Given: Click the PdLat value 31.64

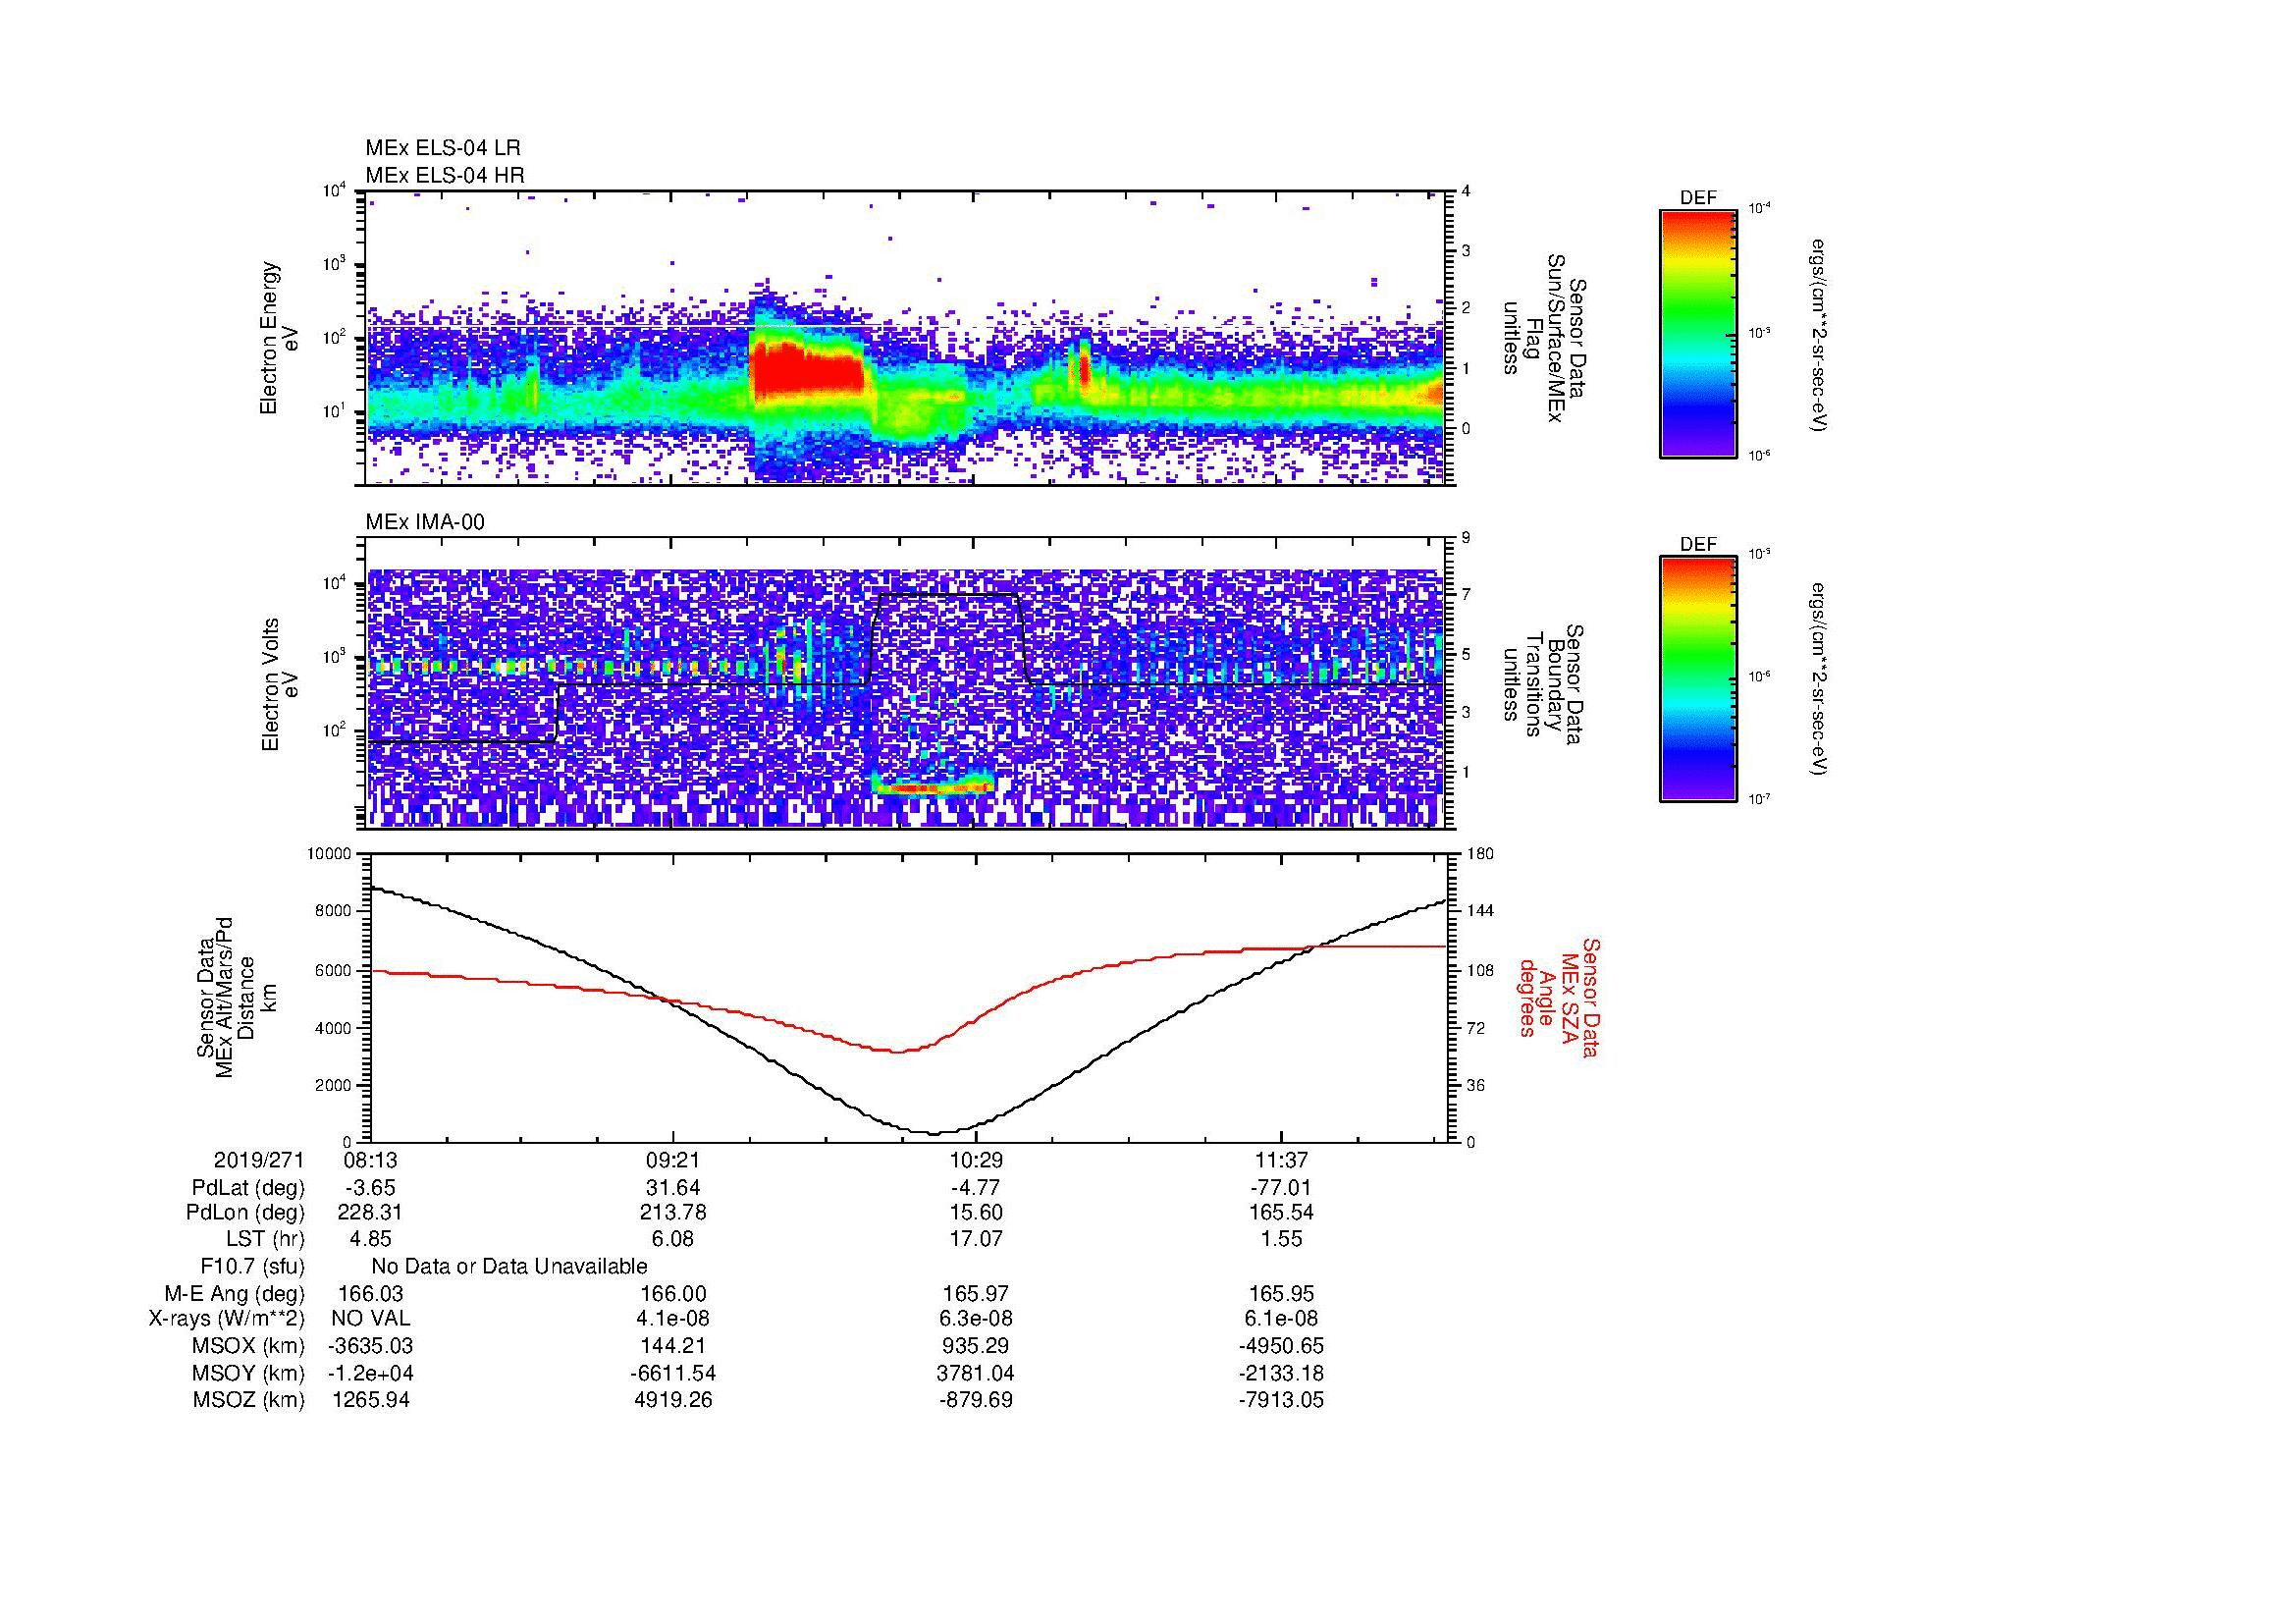Looking at the screenshot, I should [x=673, y=1188].
